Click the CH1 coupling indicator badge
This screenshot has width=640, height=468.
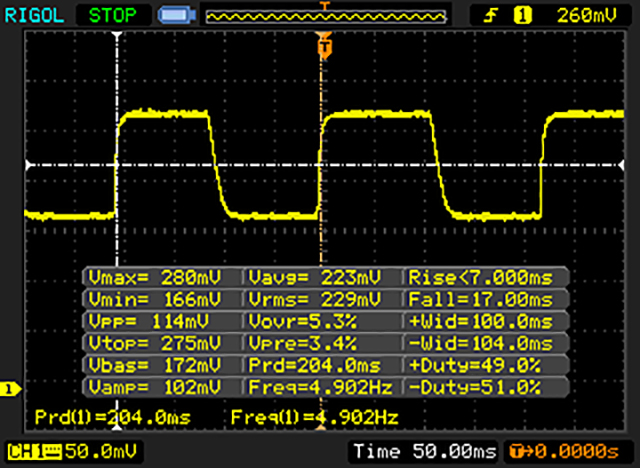34,452
